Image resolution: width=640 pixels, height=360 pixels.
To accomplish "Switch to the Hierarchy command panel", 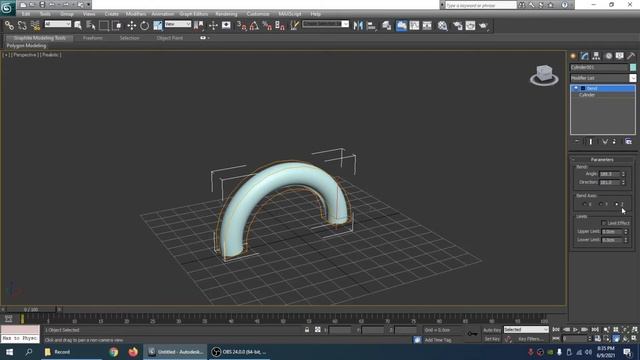I will coord(596,56).
